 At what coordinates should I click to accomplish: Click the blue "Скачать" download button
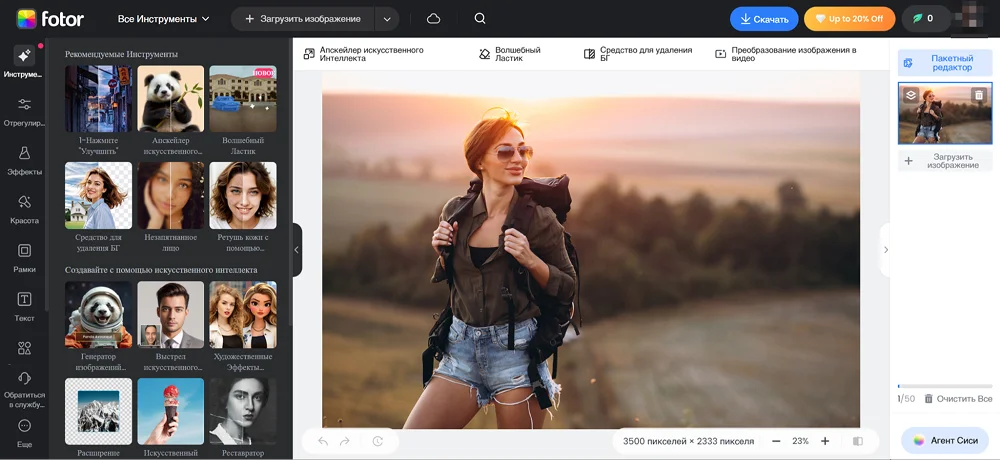[x=764, y=19]
